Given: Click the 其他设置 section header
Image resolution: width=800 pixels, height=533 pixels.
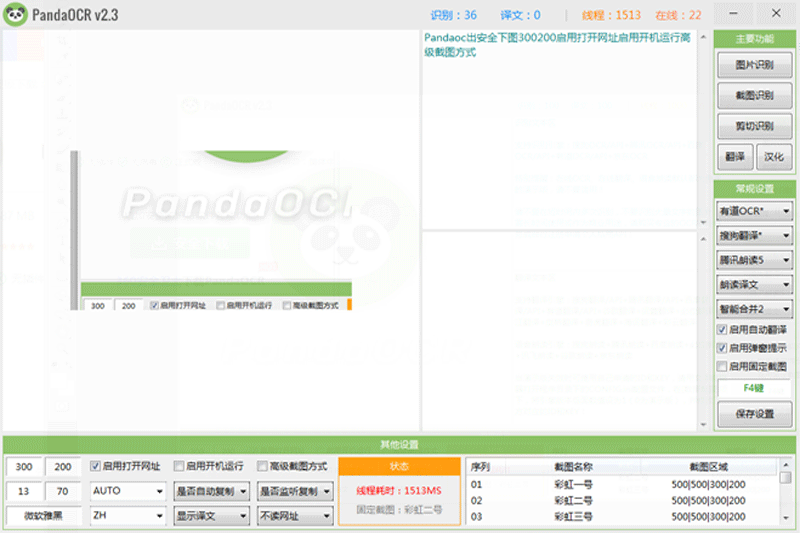Looking at the screenshot, I should click(x=399, y=445).
